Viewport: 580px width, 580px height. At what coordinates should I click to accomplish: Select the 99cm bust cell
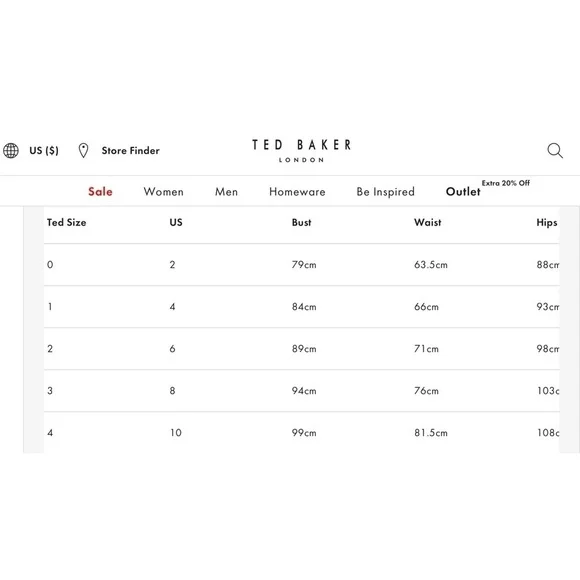point(304,432)
